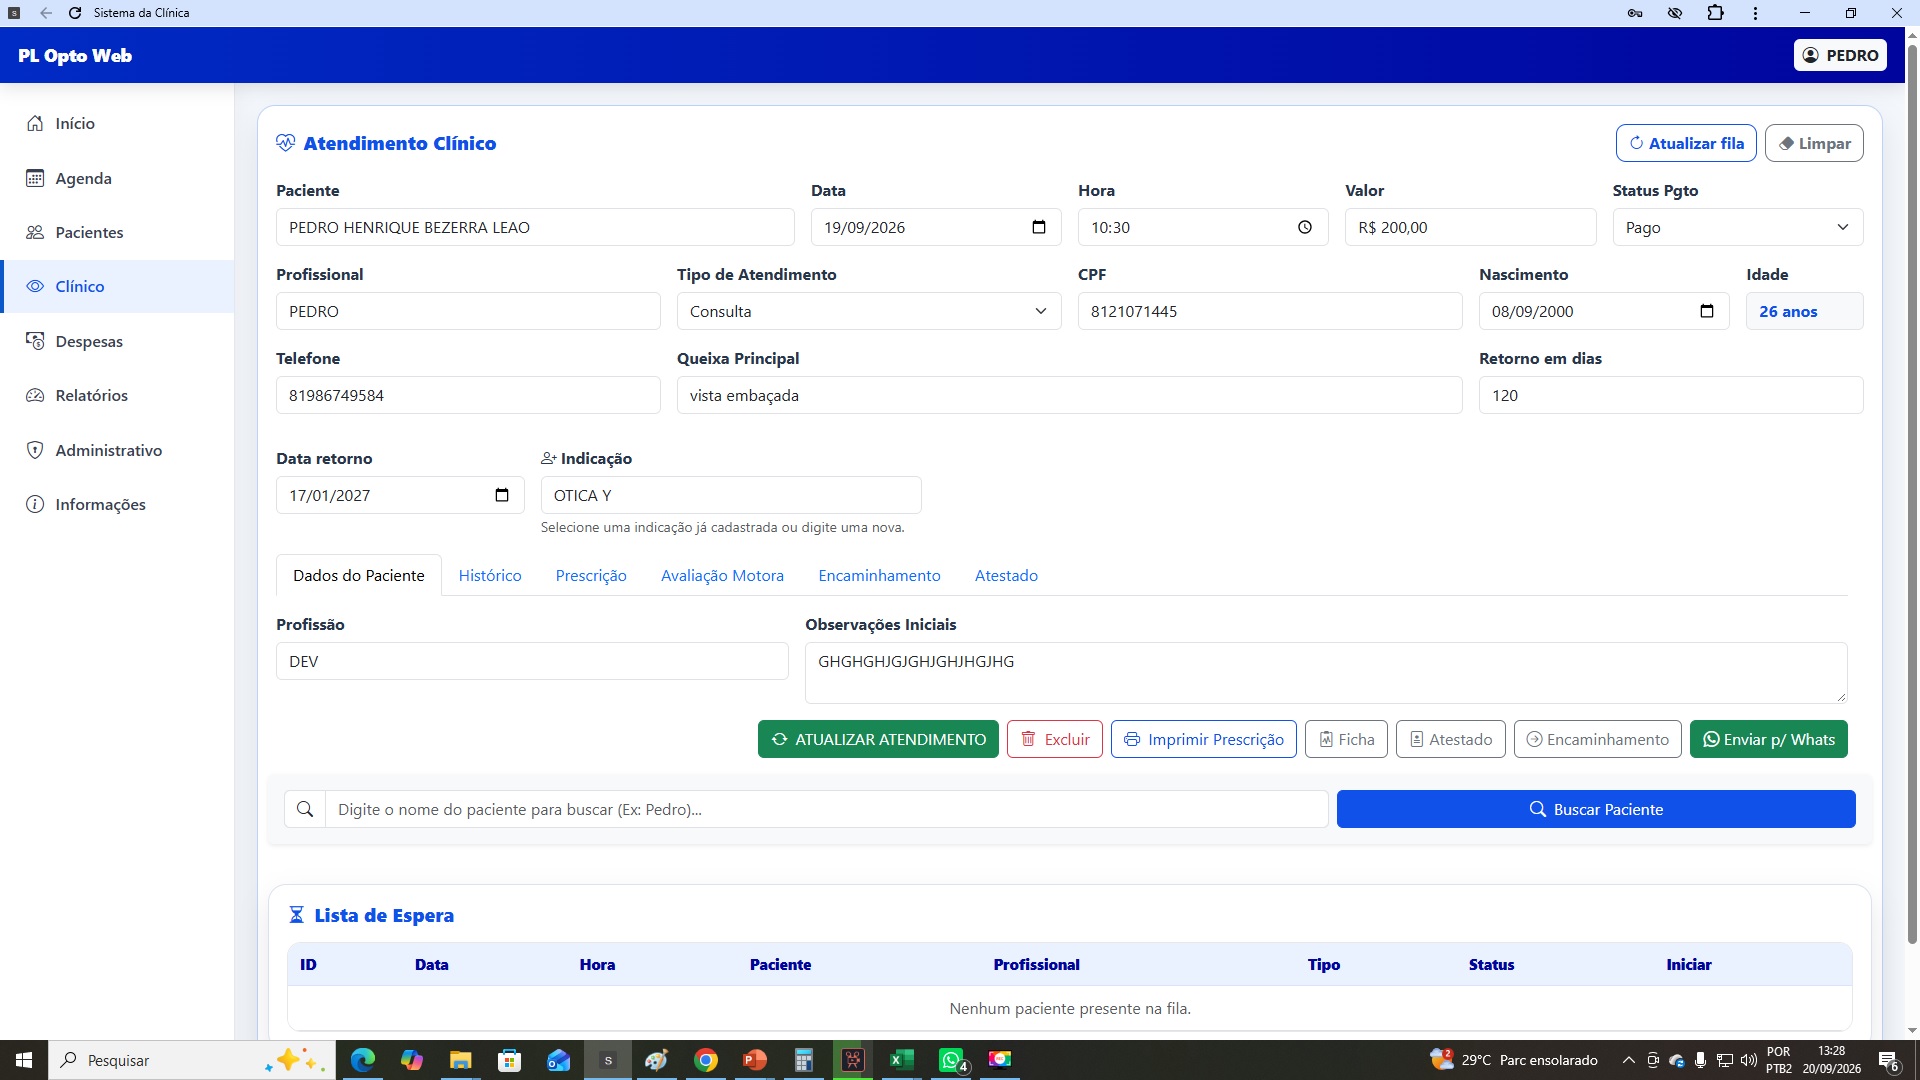Switch to the Avaliação Motora tab
This screenshot has height=1080, width=1920.
722,575
